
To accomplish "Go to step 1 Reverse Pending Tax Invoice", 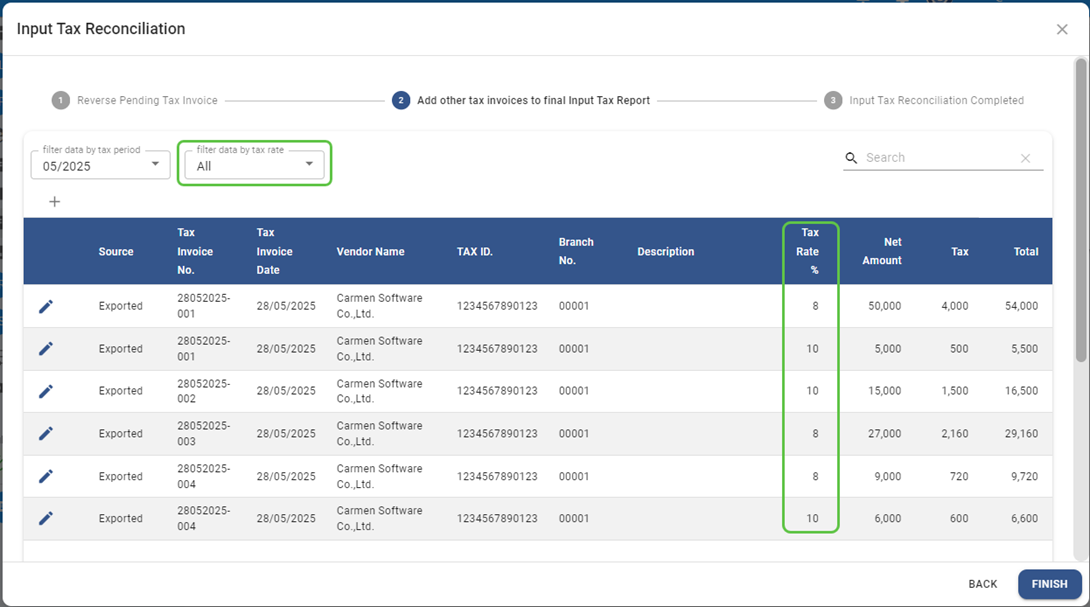I will [135, 101].
